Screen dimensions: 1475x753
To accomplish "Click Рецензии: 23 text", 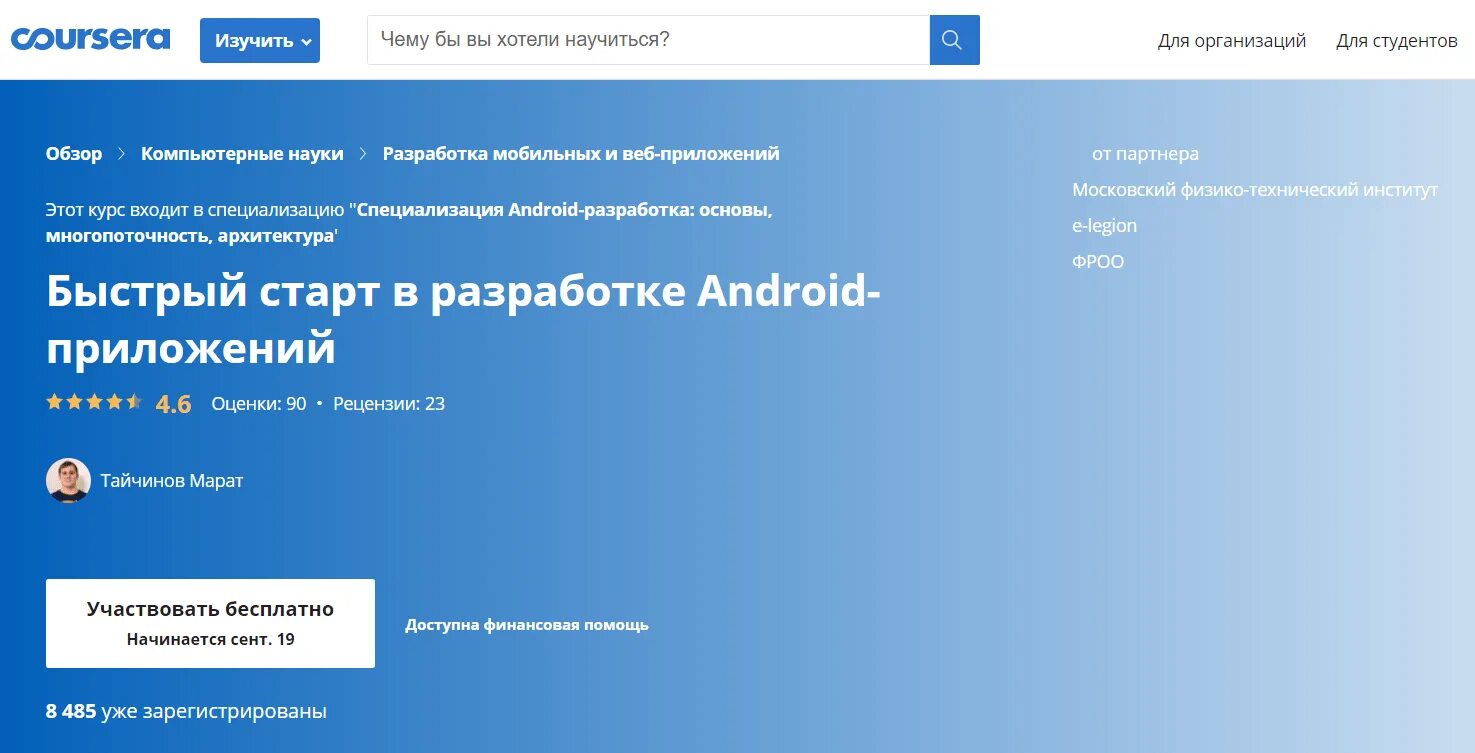I will [389, 404].
